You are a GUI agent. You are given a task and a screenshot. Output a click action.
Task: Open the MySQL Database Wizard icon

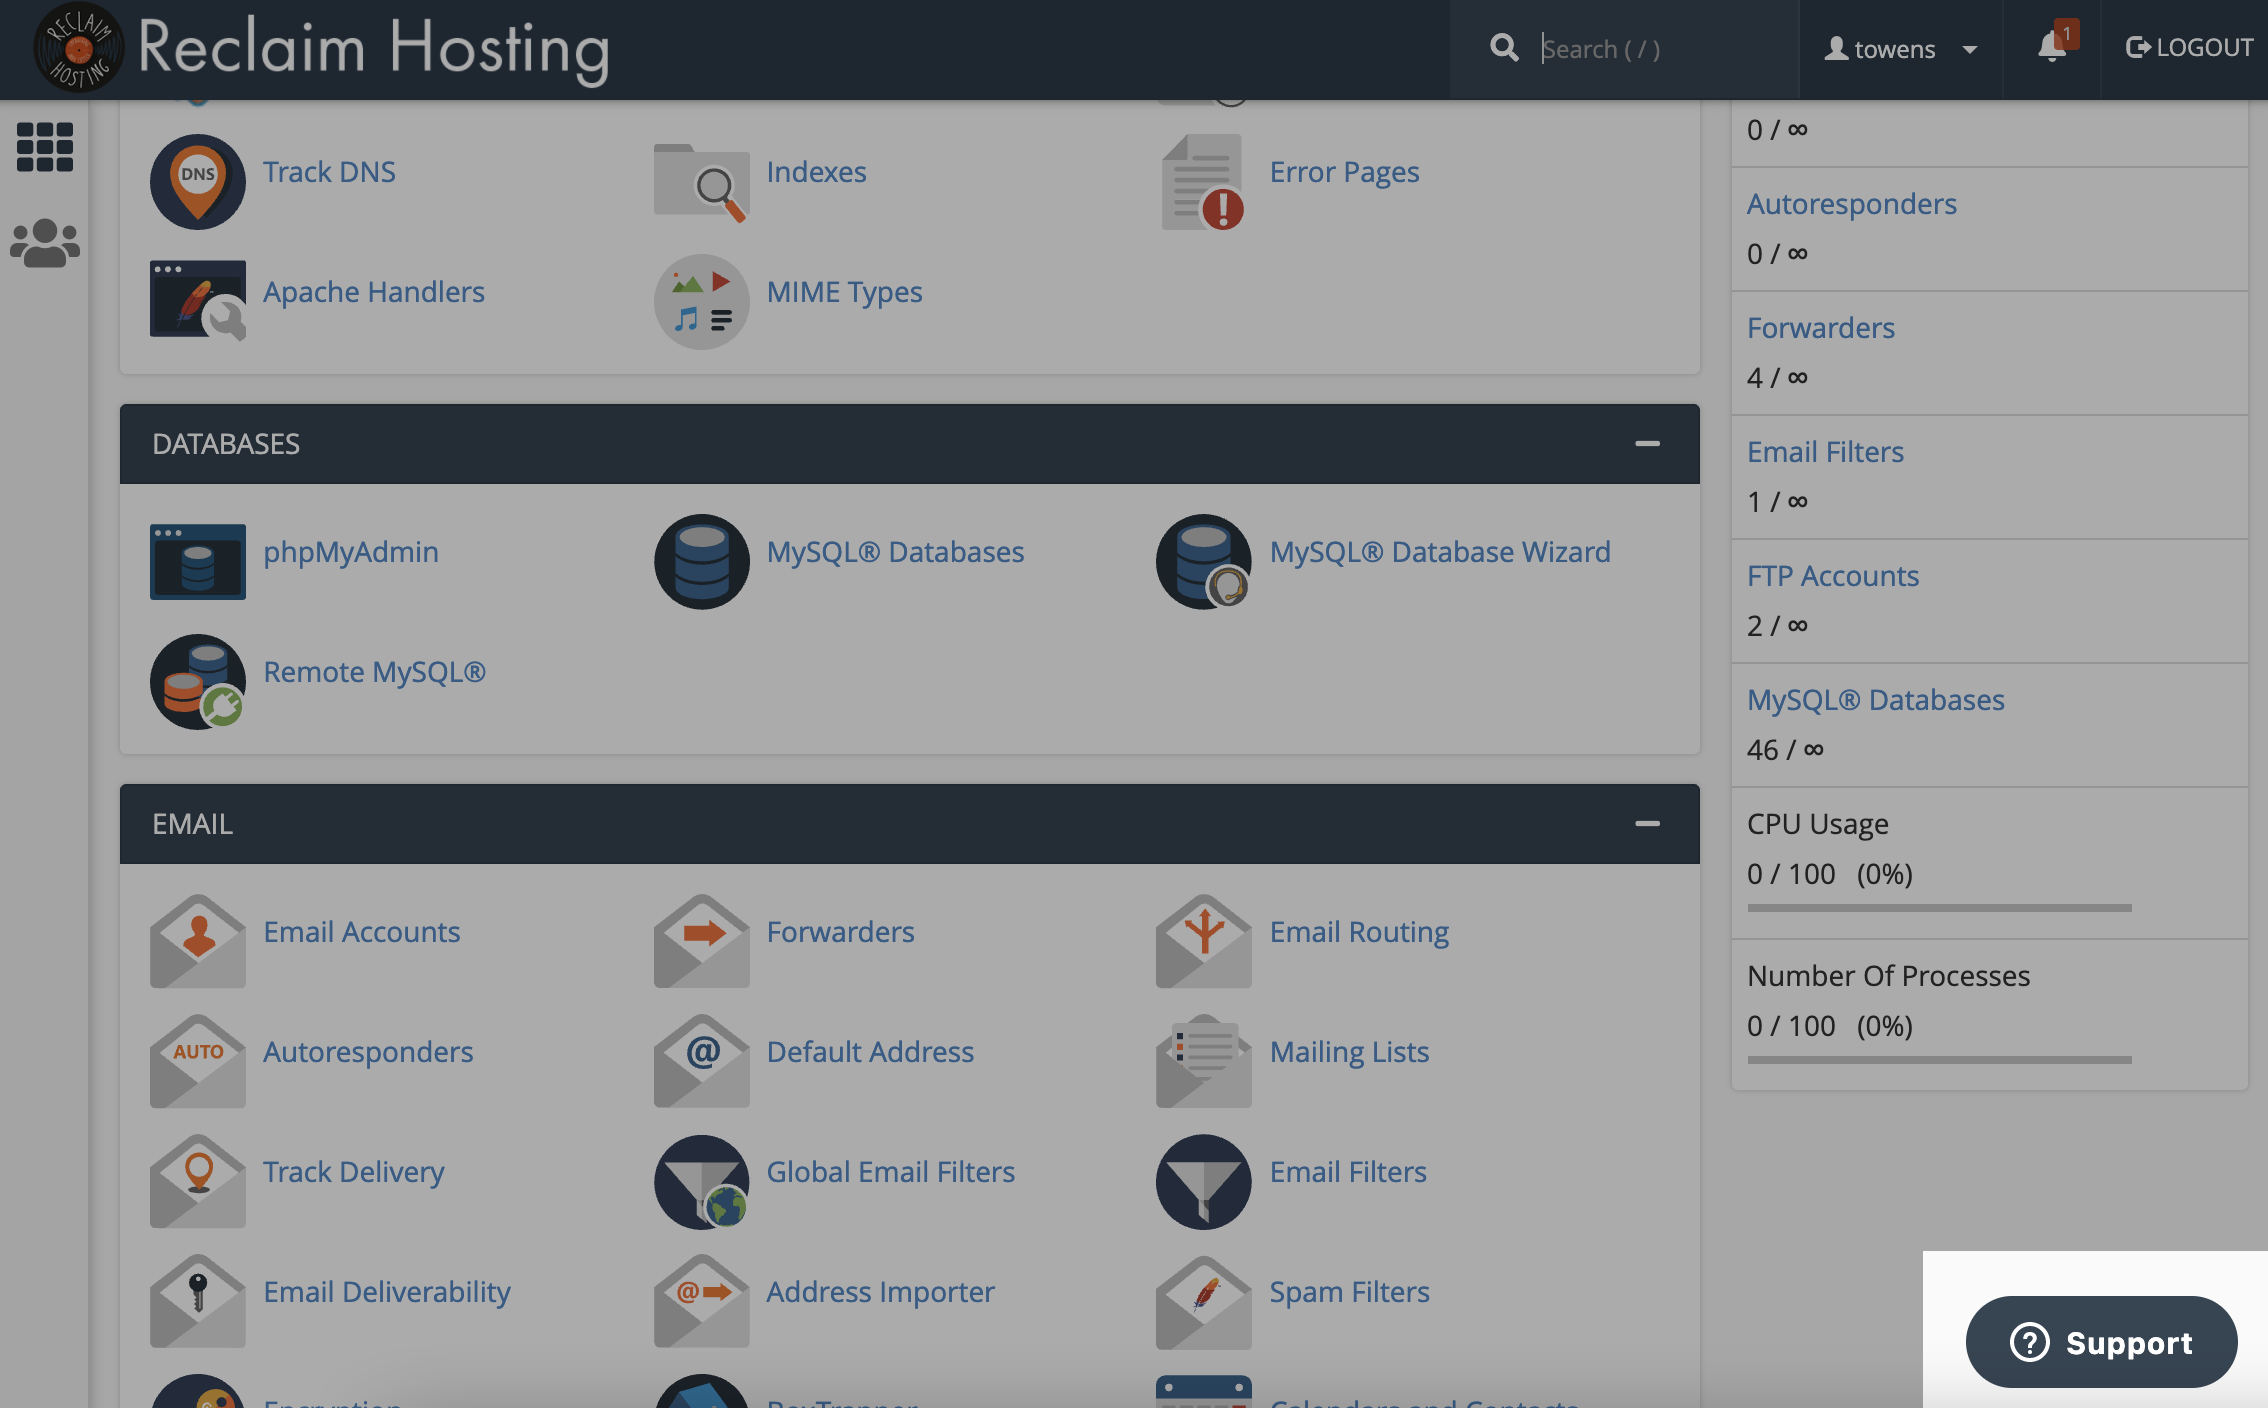(x=1203, y=561)
